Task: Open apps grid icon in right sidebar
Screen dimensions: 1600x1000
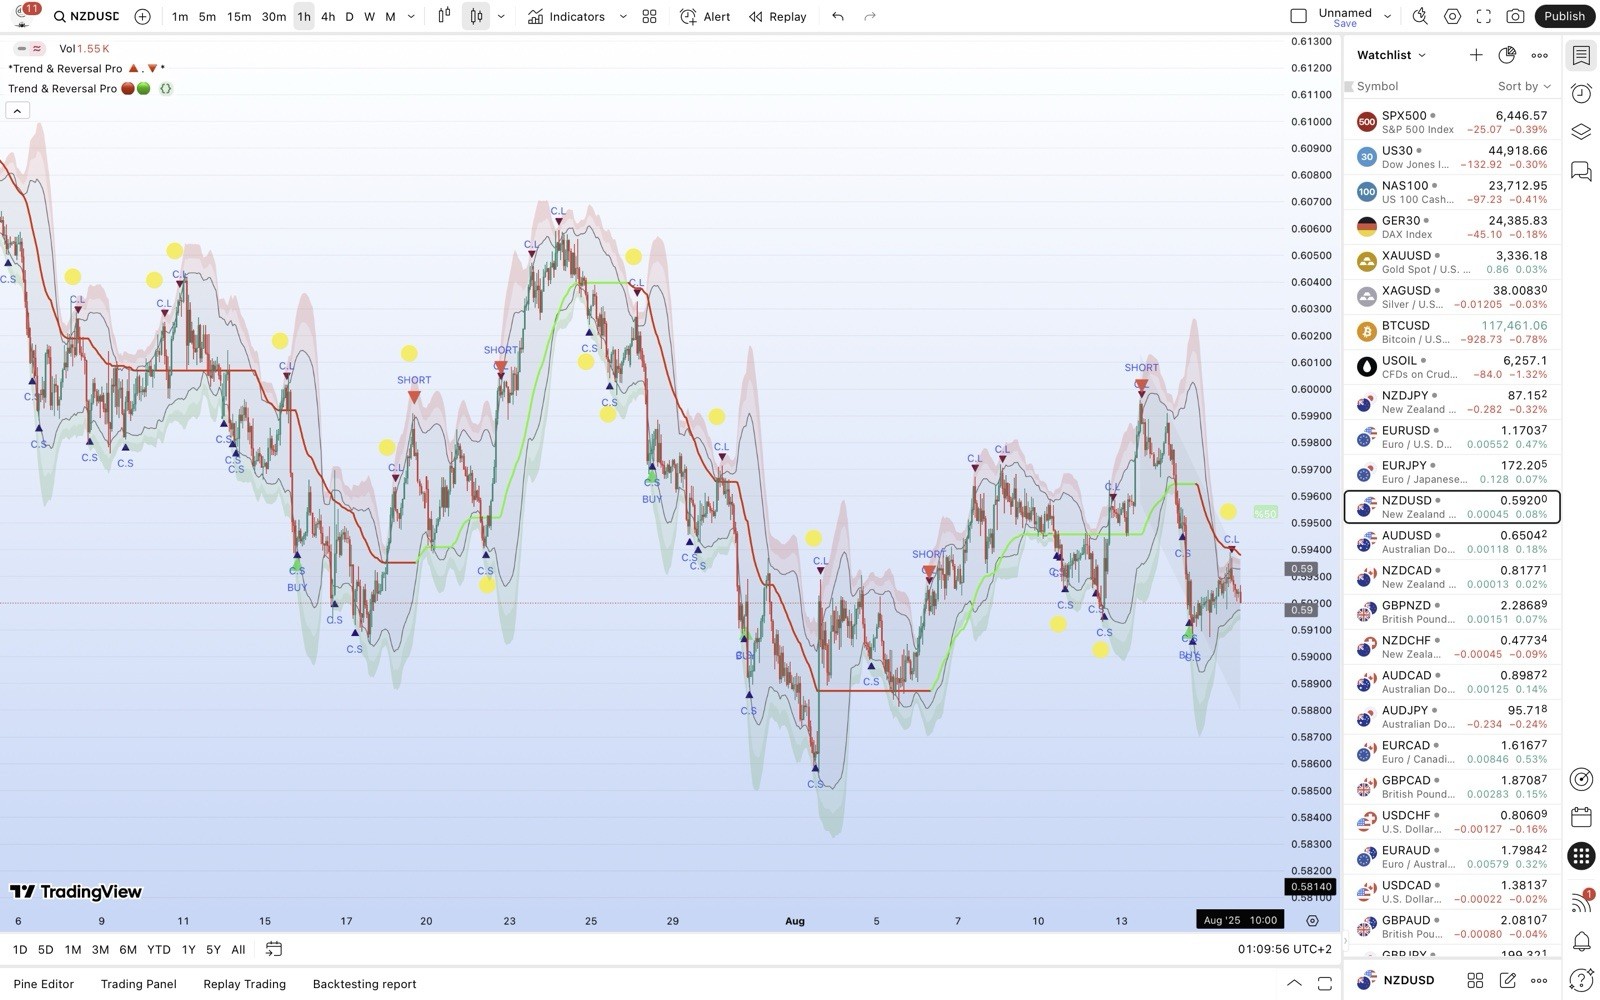Action: [1581, 856]
